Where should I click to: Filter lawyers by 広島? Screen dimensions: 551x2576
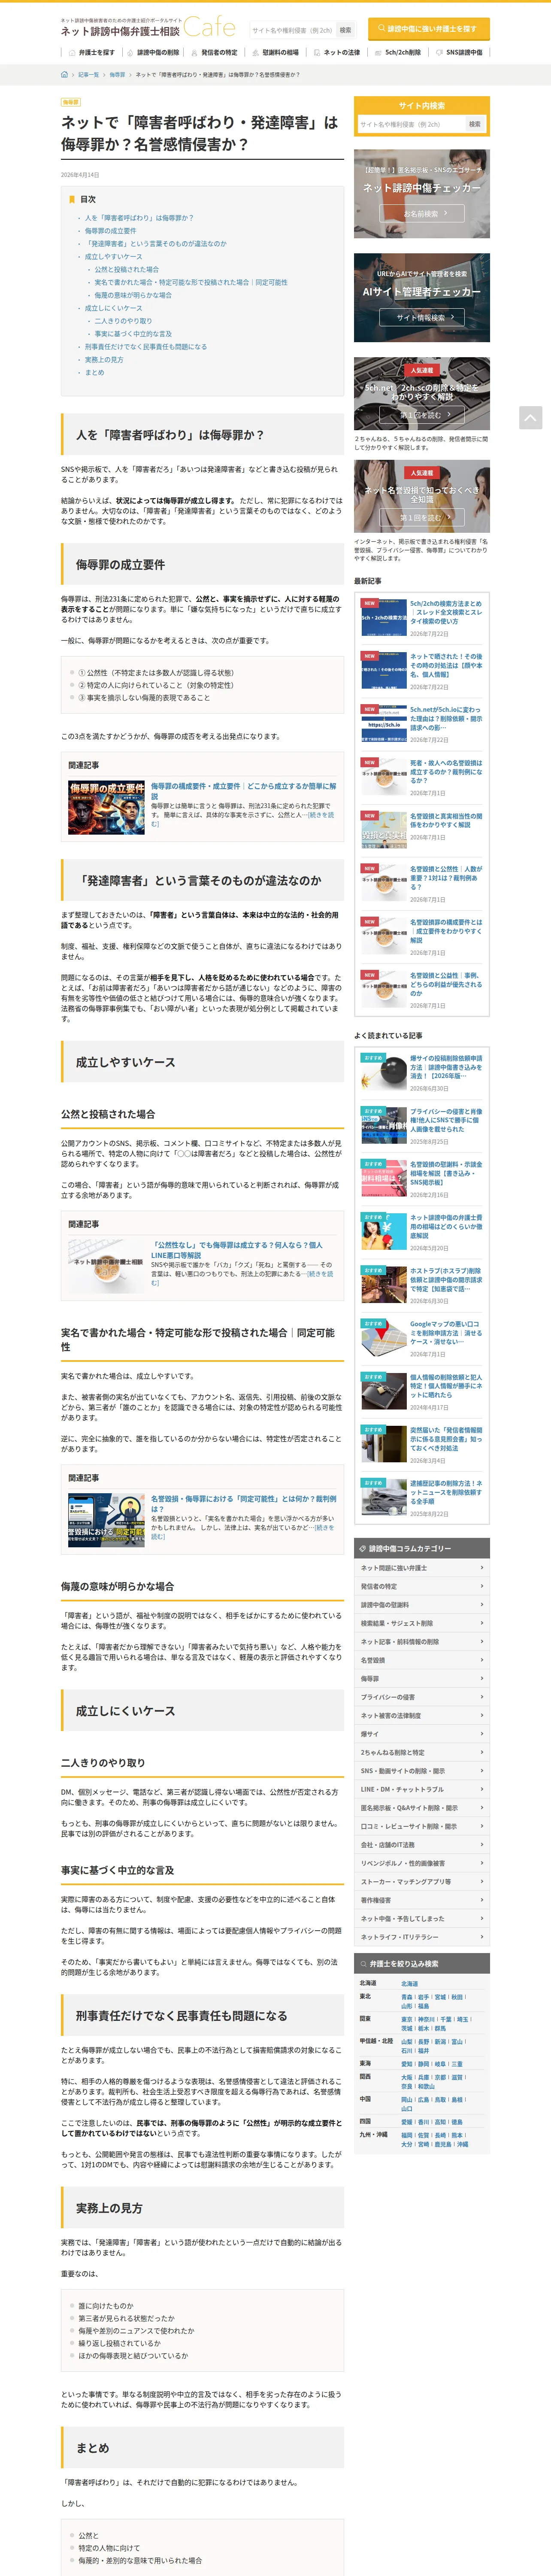click(424, 2100)
